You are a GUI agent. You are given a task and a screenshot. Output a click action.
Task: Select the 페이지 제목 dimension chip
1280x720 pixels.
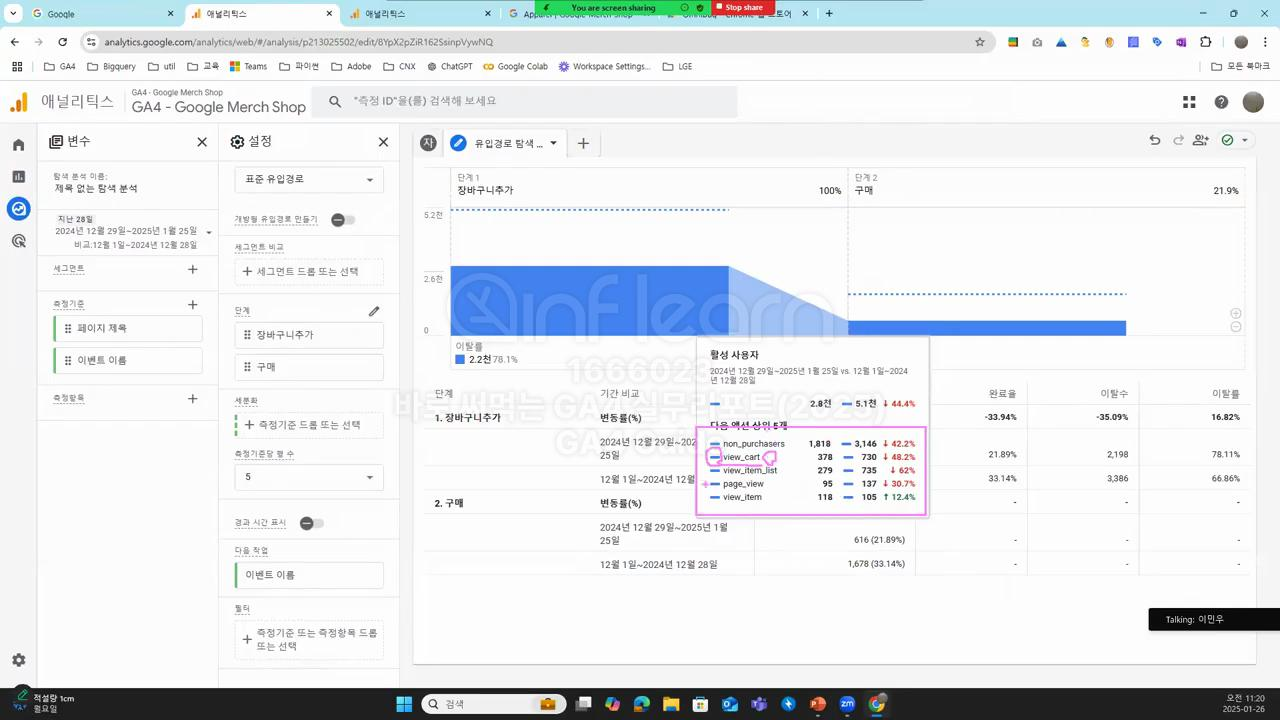128,328
